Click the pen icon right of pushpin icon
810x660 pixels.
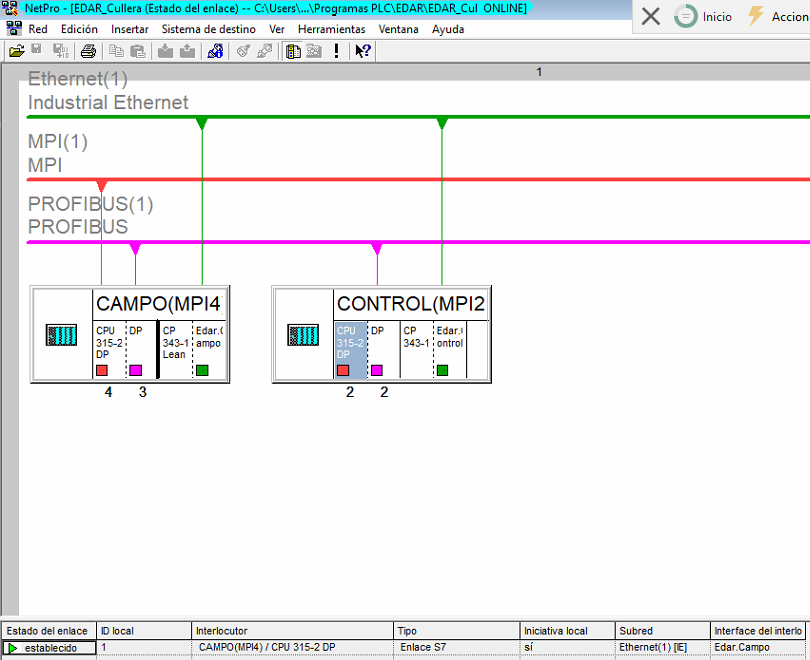pos(264,51)
